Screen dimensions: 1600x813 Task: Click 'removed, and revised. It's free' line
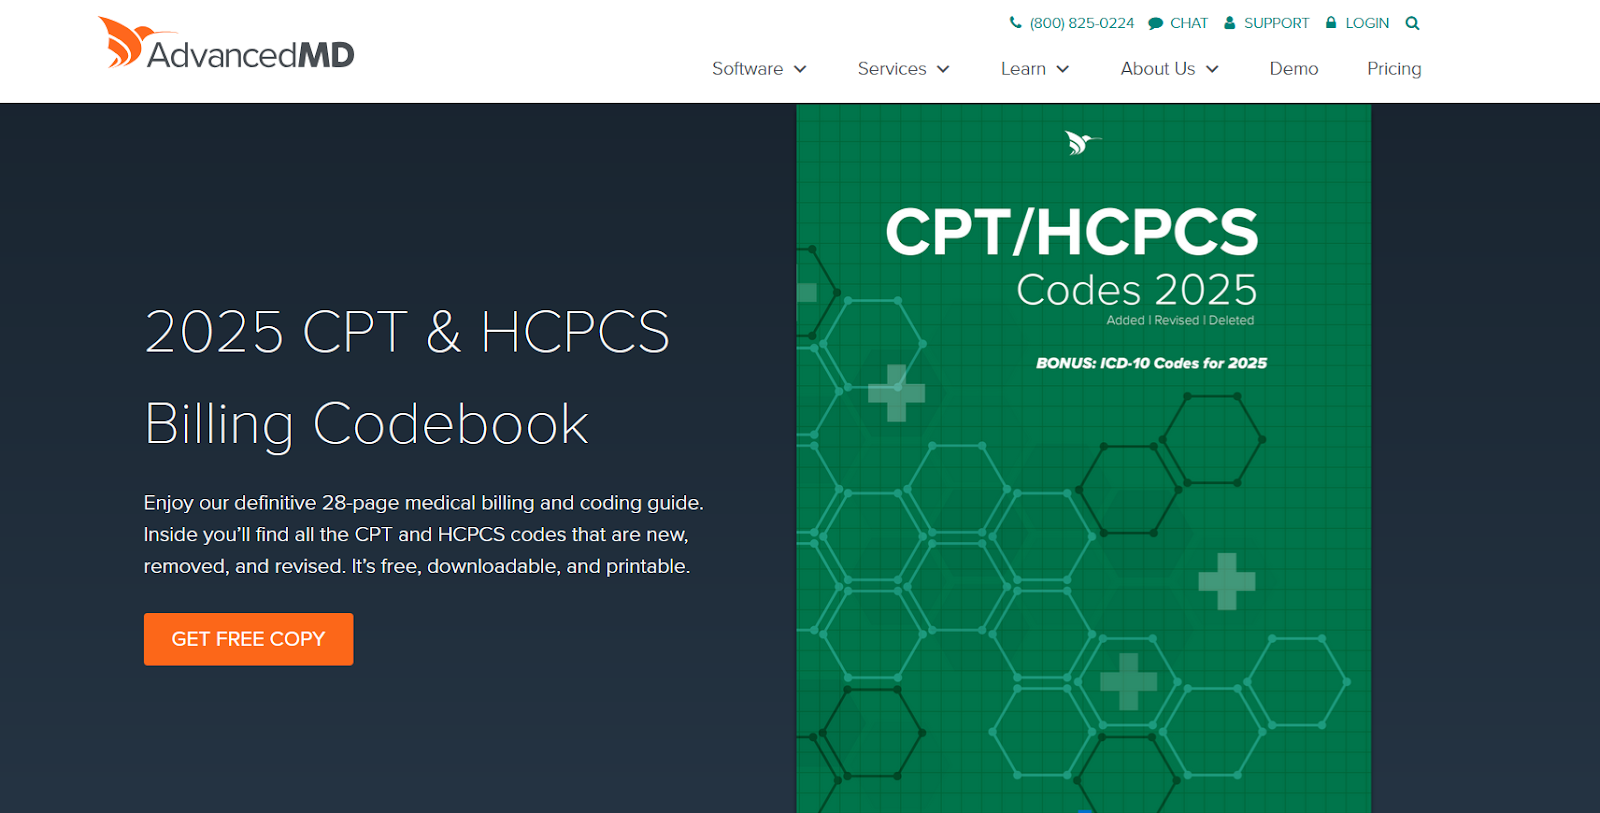[417, 566]
